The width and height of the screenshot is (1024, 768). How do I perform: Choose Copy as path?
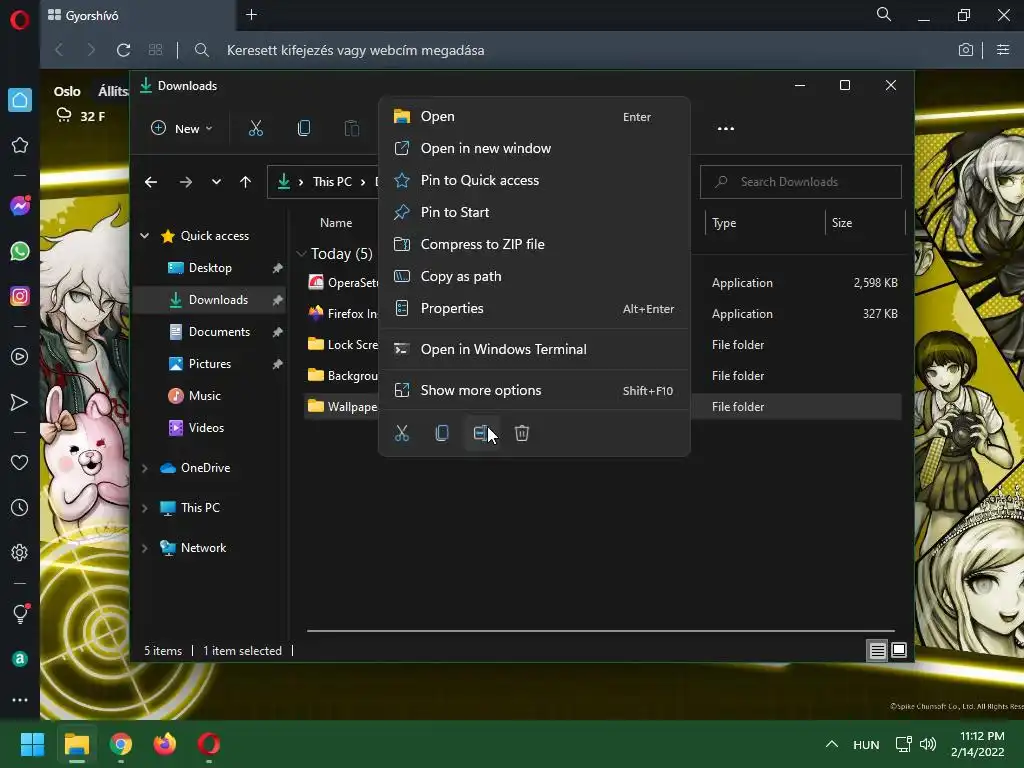(x=534, y=276)
